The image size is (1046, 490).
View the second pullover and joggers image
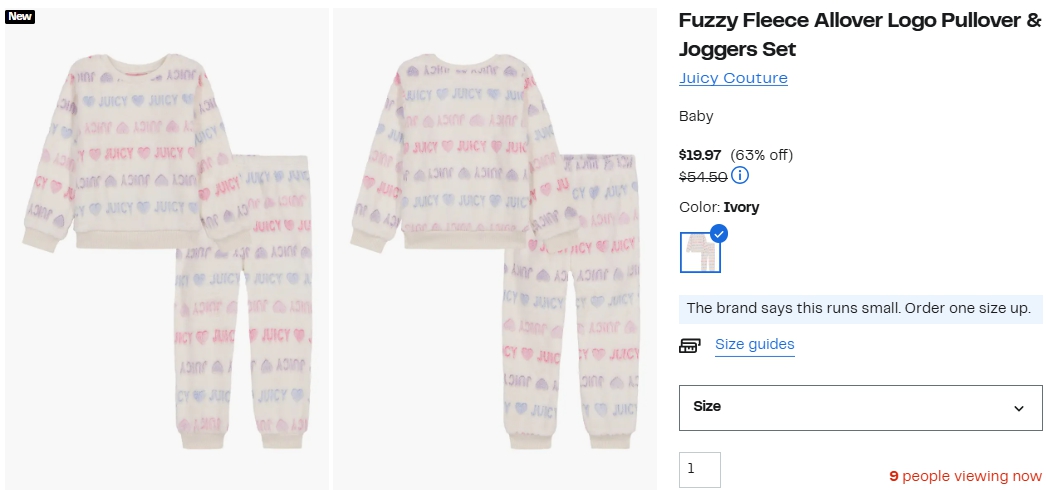pos(495,249)
